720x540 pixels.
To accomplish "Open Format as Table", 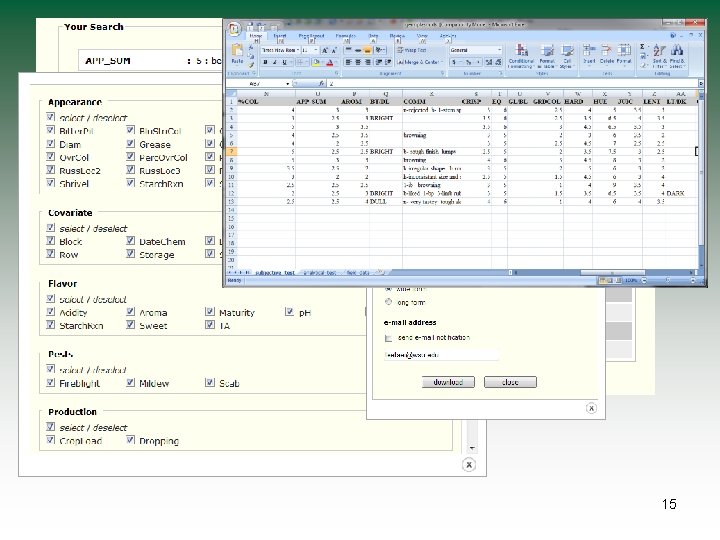I will tap(547, 56).
